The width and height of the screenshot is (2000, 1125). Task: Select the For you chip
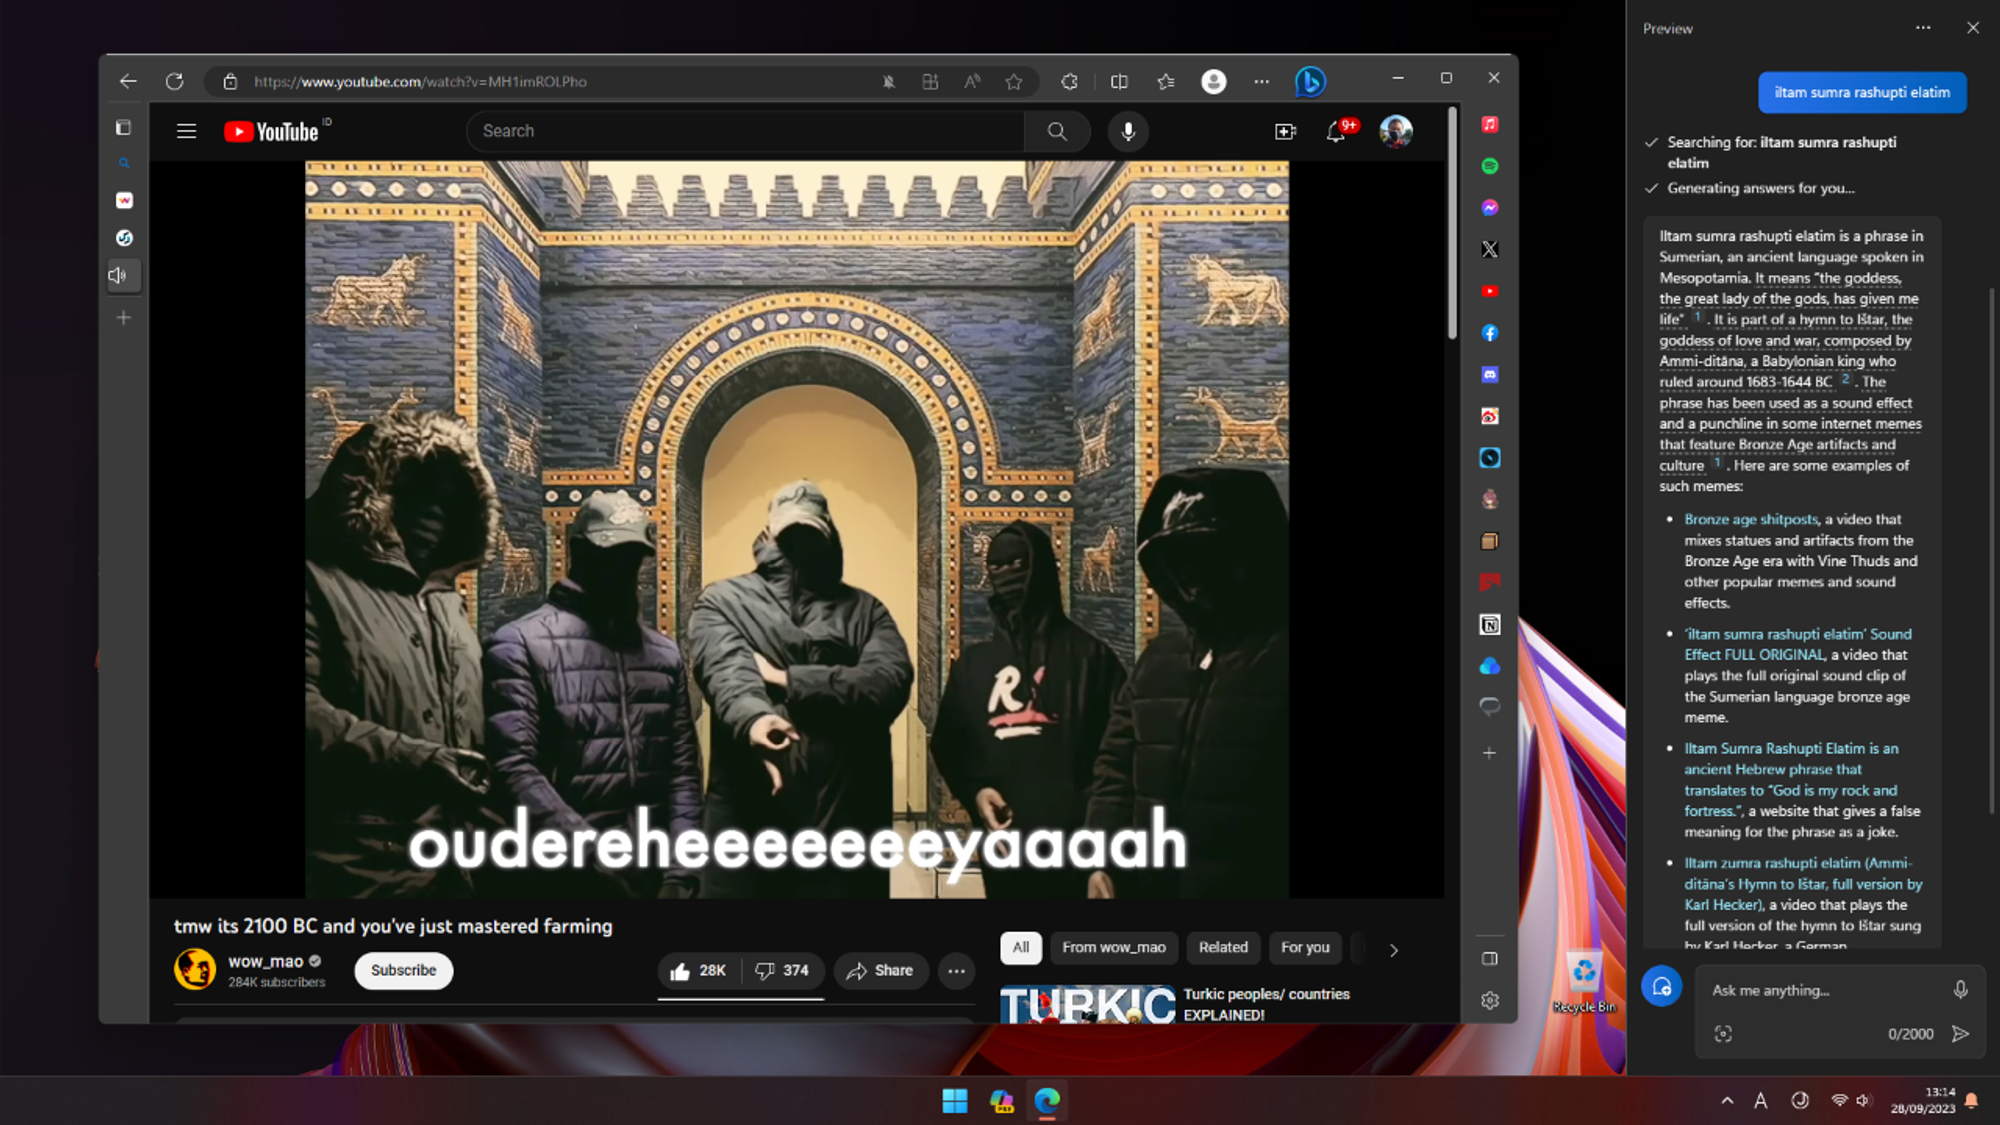1305,948
